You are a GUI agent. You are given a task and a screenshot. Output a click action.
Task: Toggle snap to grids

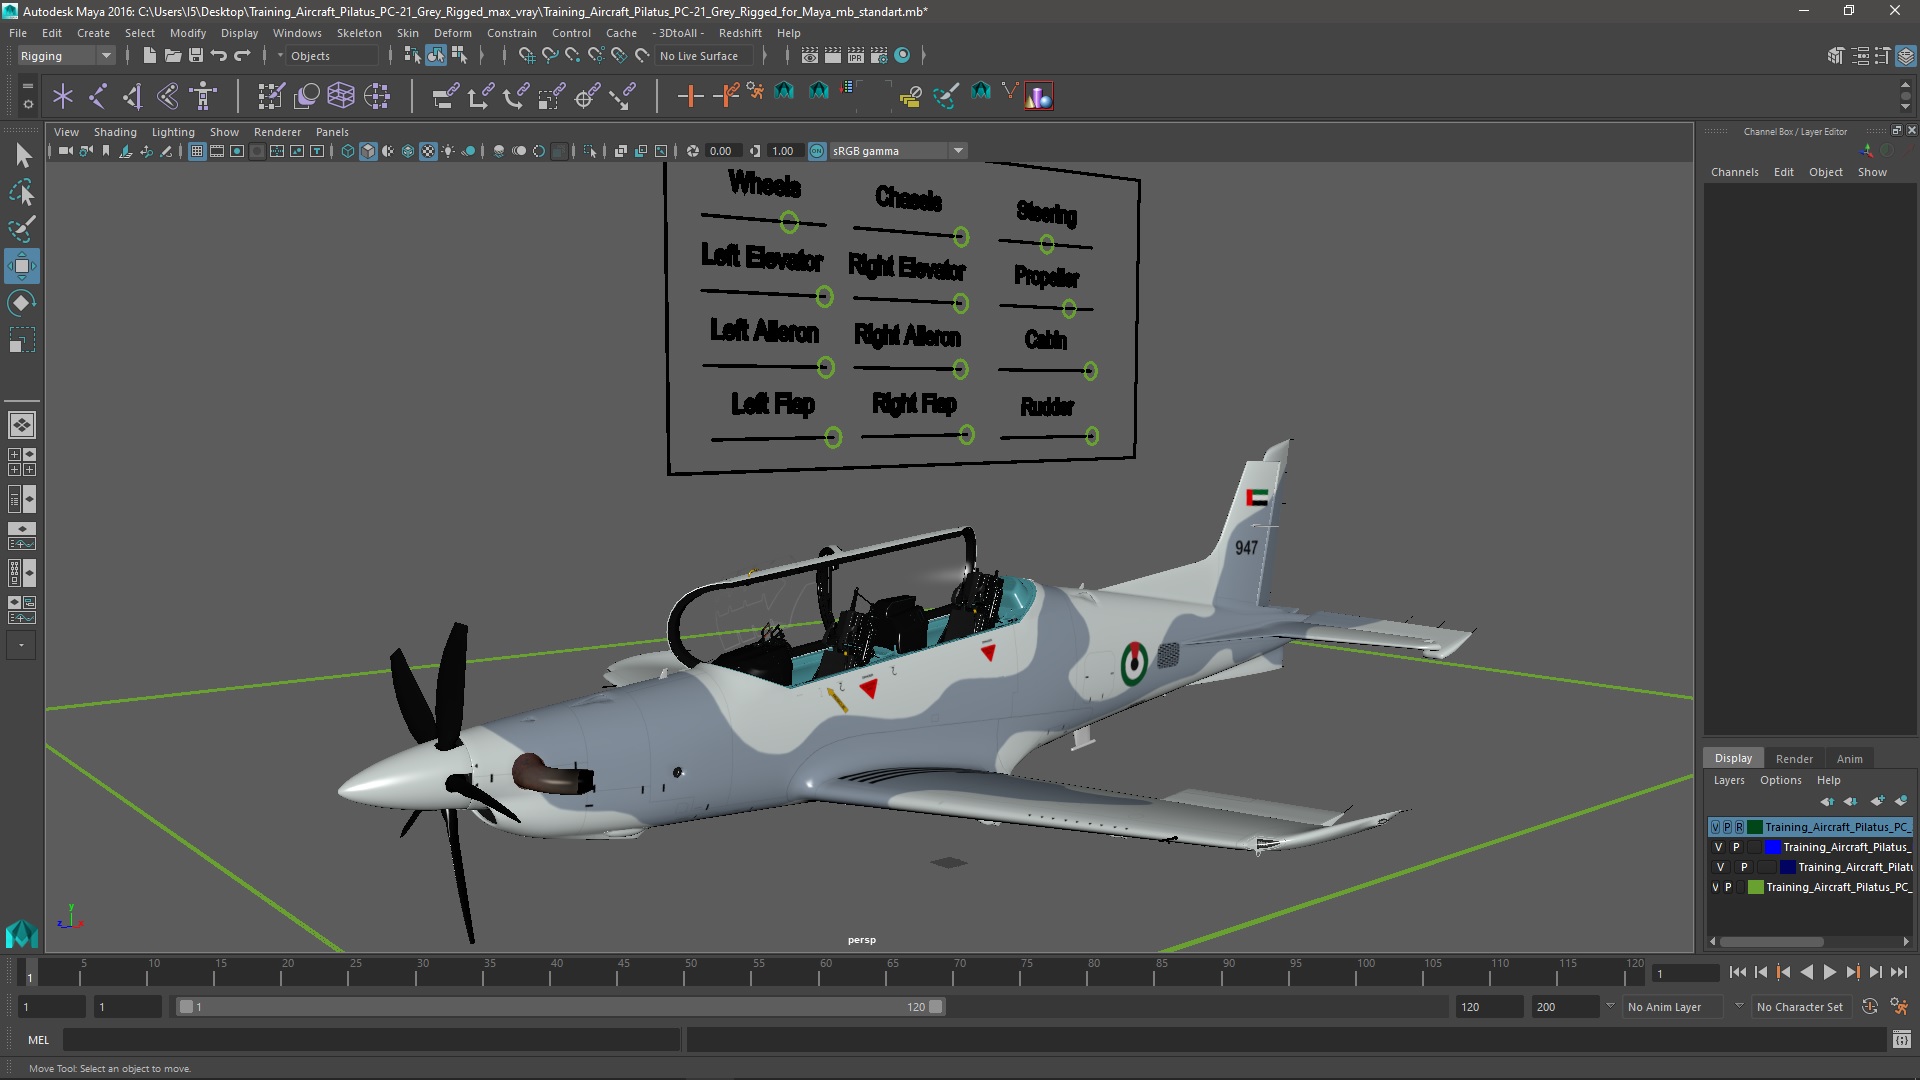point(526,56)
